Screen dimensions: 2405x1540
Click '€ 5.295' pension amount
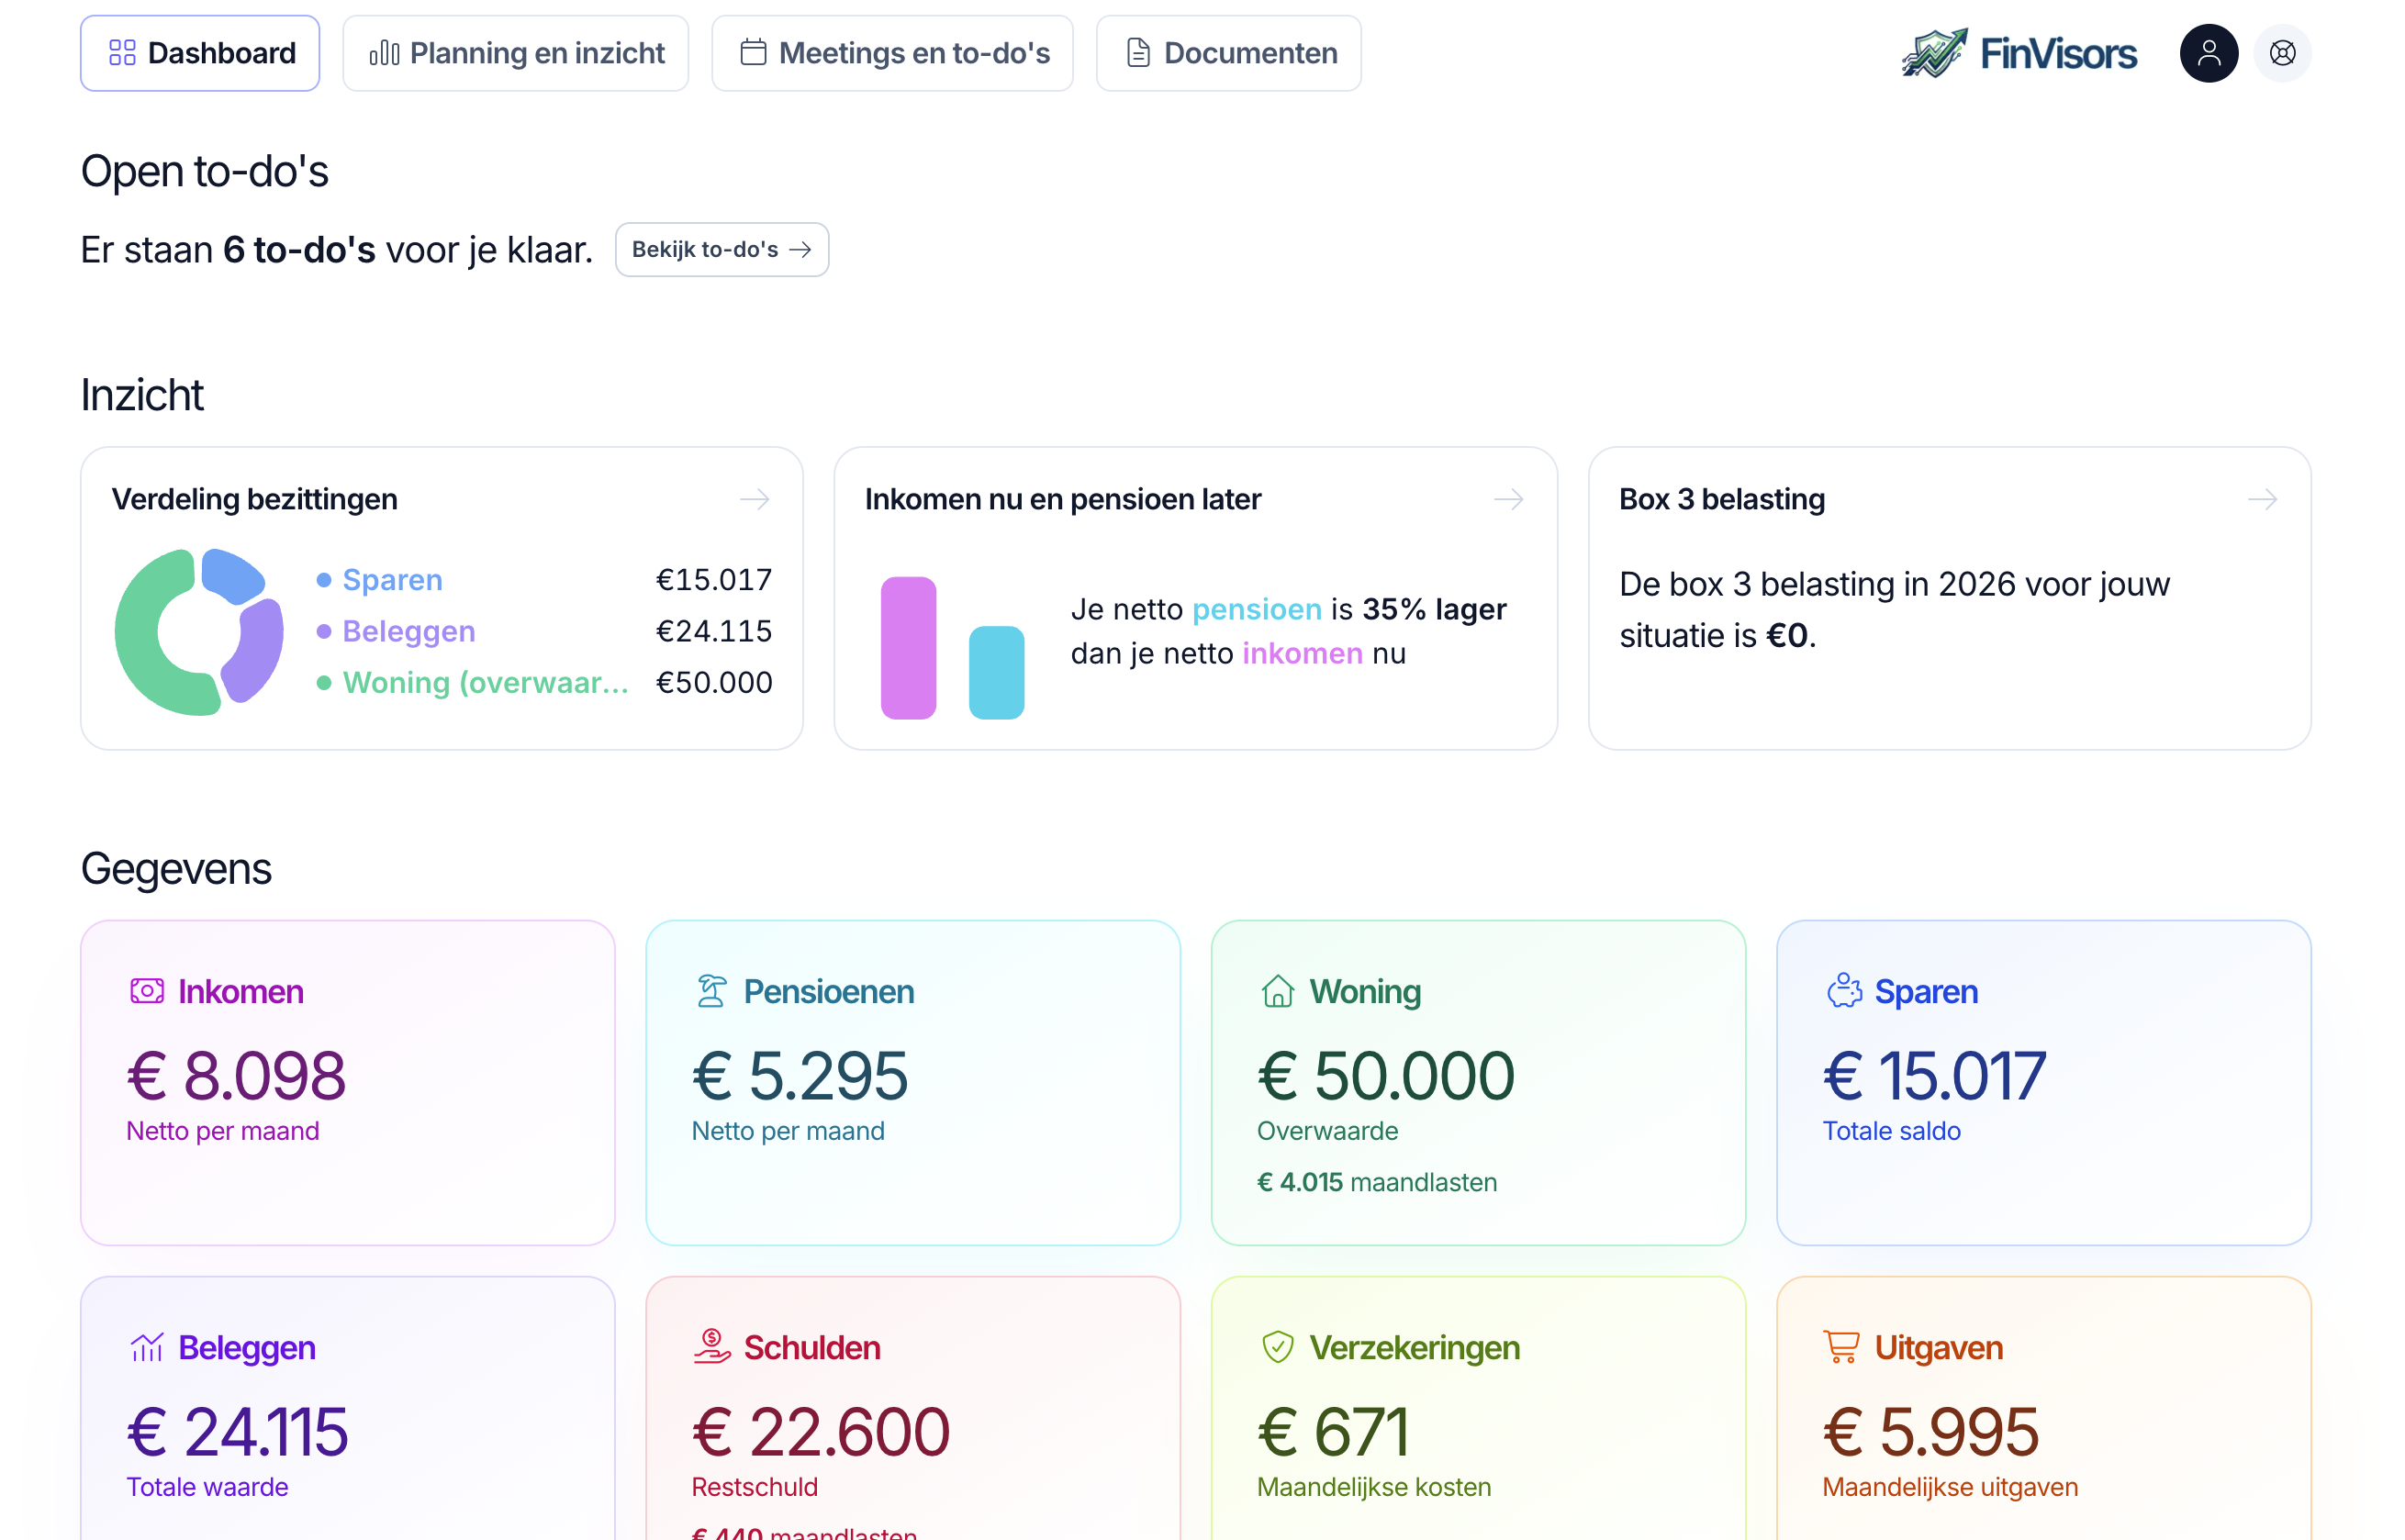[800, 1076]
